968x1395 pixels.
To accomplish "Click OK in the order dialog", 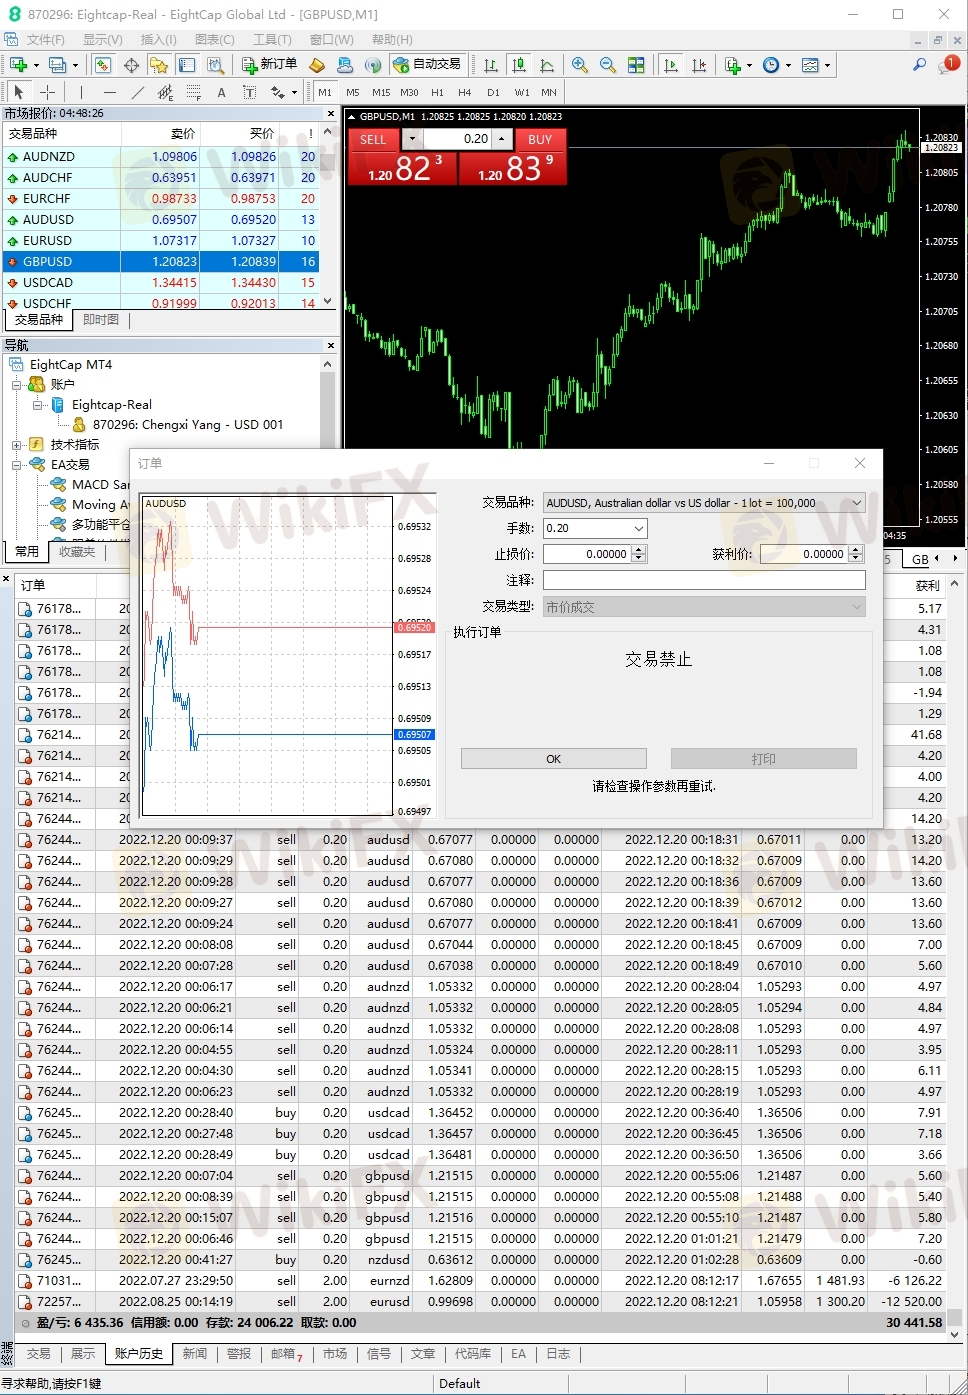I will click(x=553, y=759).
